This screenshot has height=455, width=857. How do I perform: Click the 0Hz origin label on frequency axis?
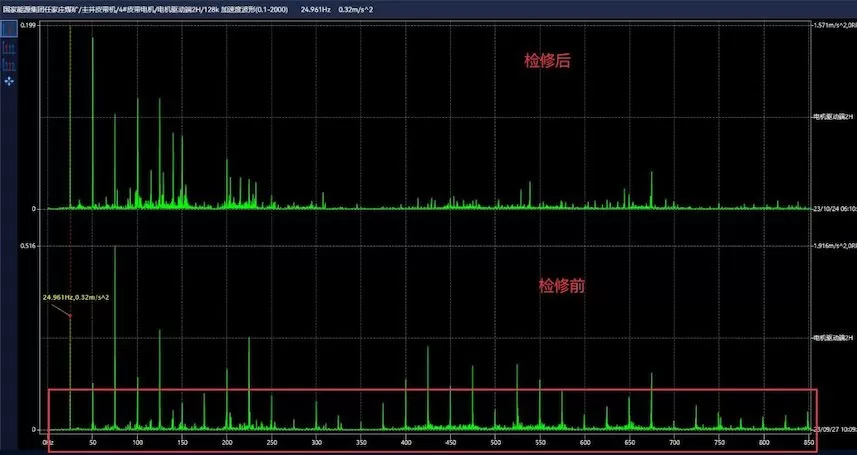click(47, 441)
